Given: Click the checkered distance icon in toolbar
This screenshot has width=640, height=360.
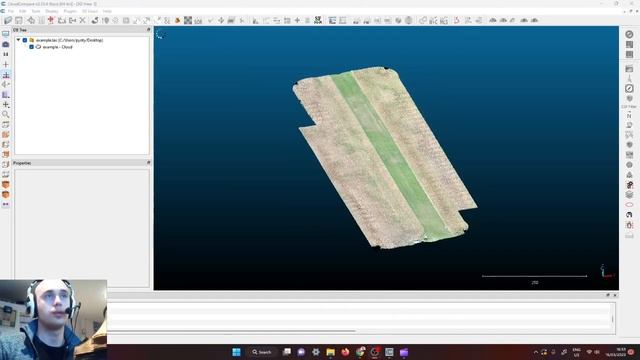Looking at the screenshot, I should (x=188, y=20).
